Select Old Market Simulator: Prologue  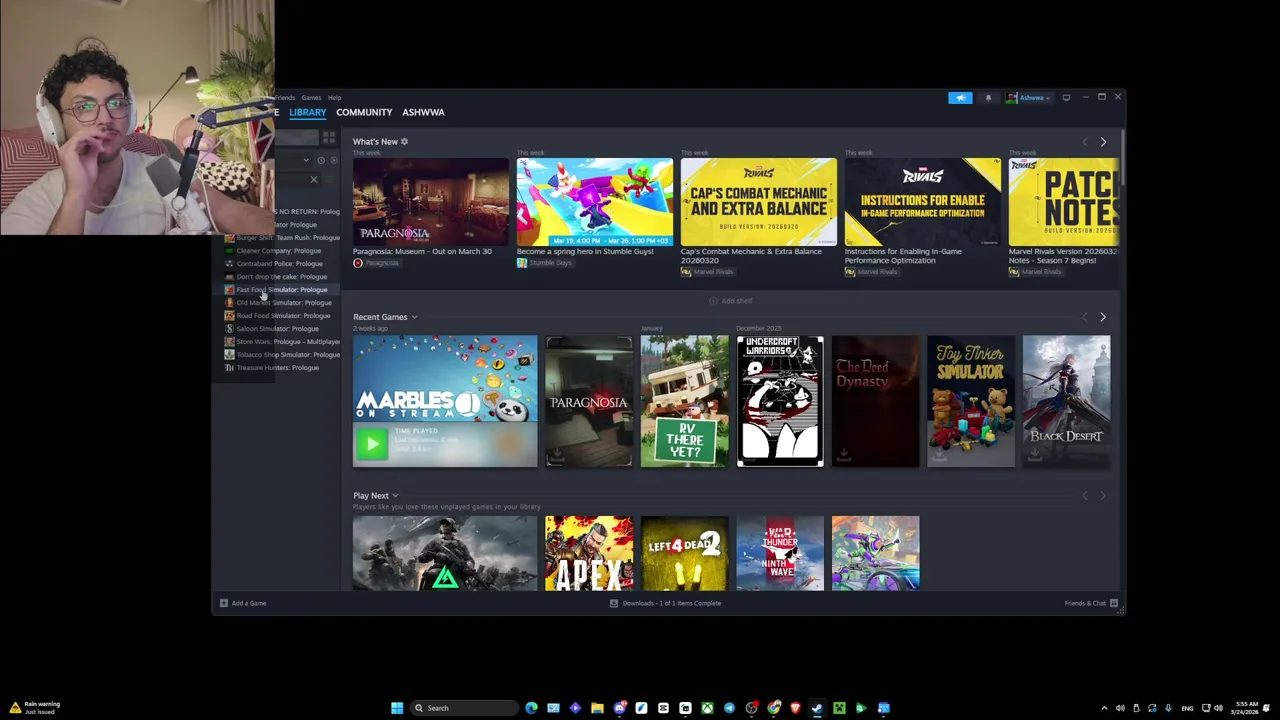[x=276, y=303]
